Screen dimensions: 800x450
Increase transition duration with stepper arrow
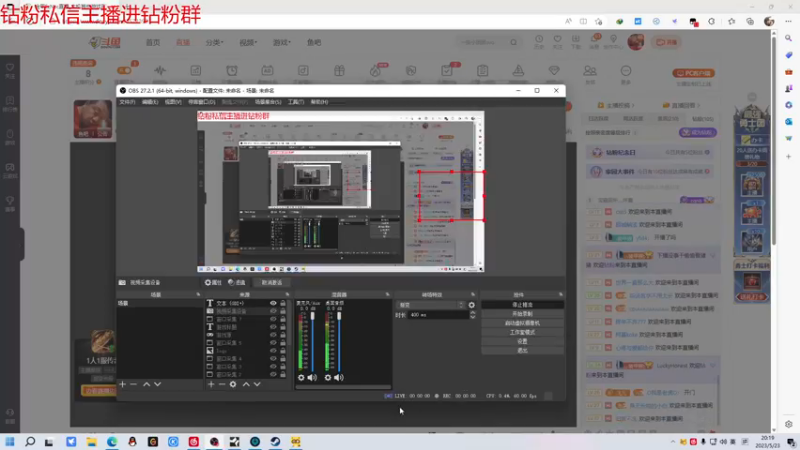click(x=472, y=313)
